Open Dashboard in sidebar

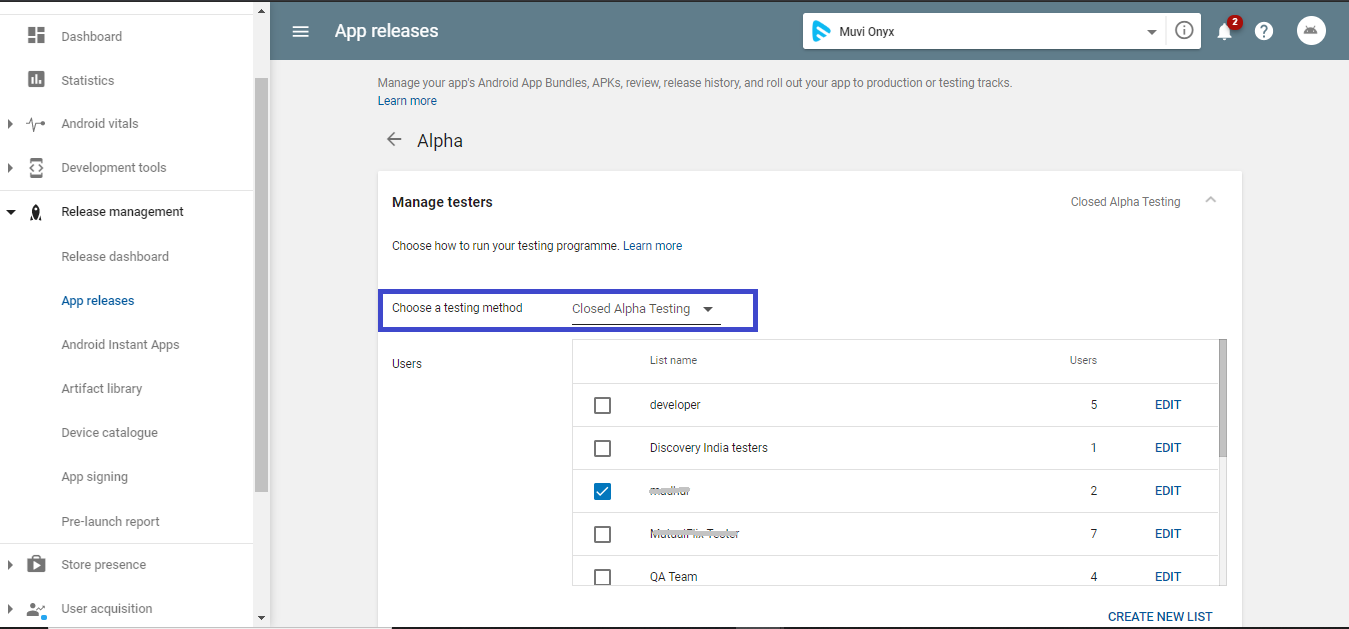click(x=92, y=37)
